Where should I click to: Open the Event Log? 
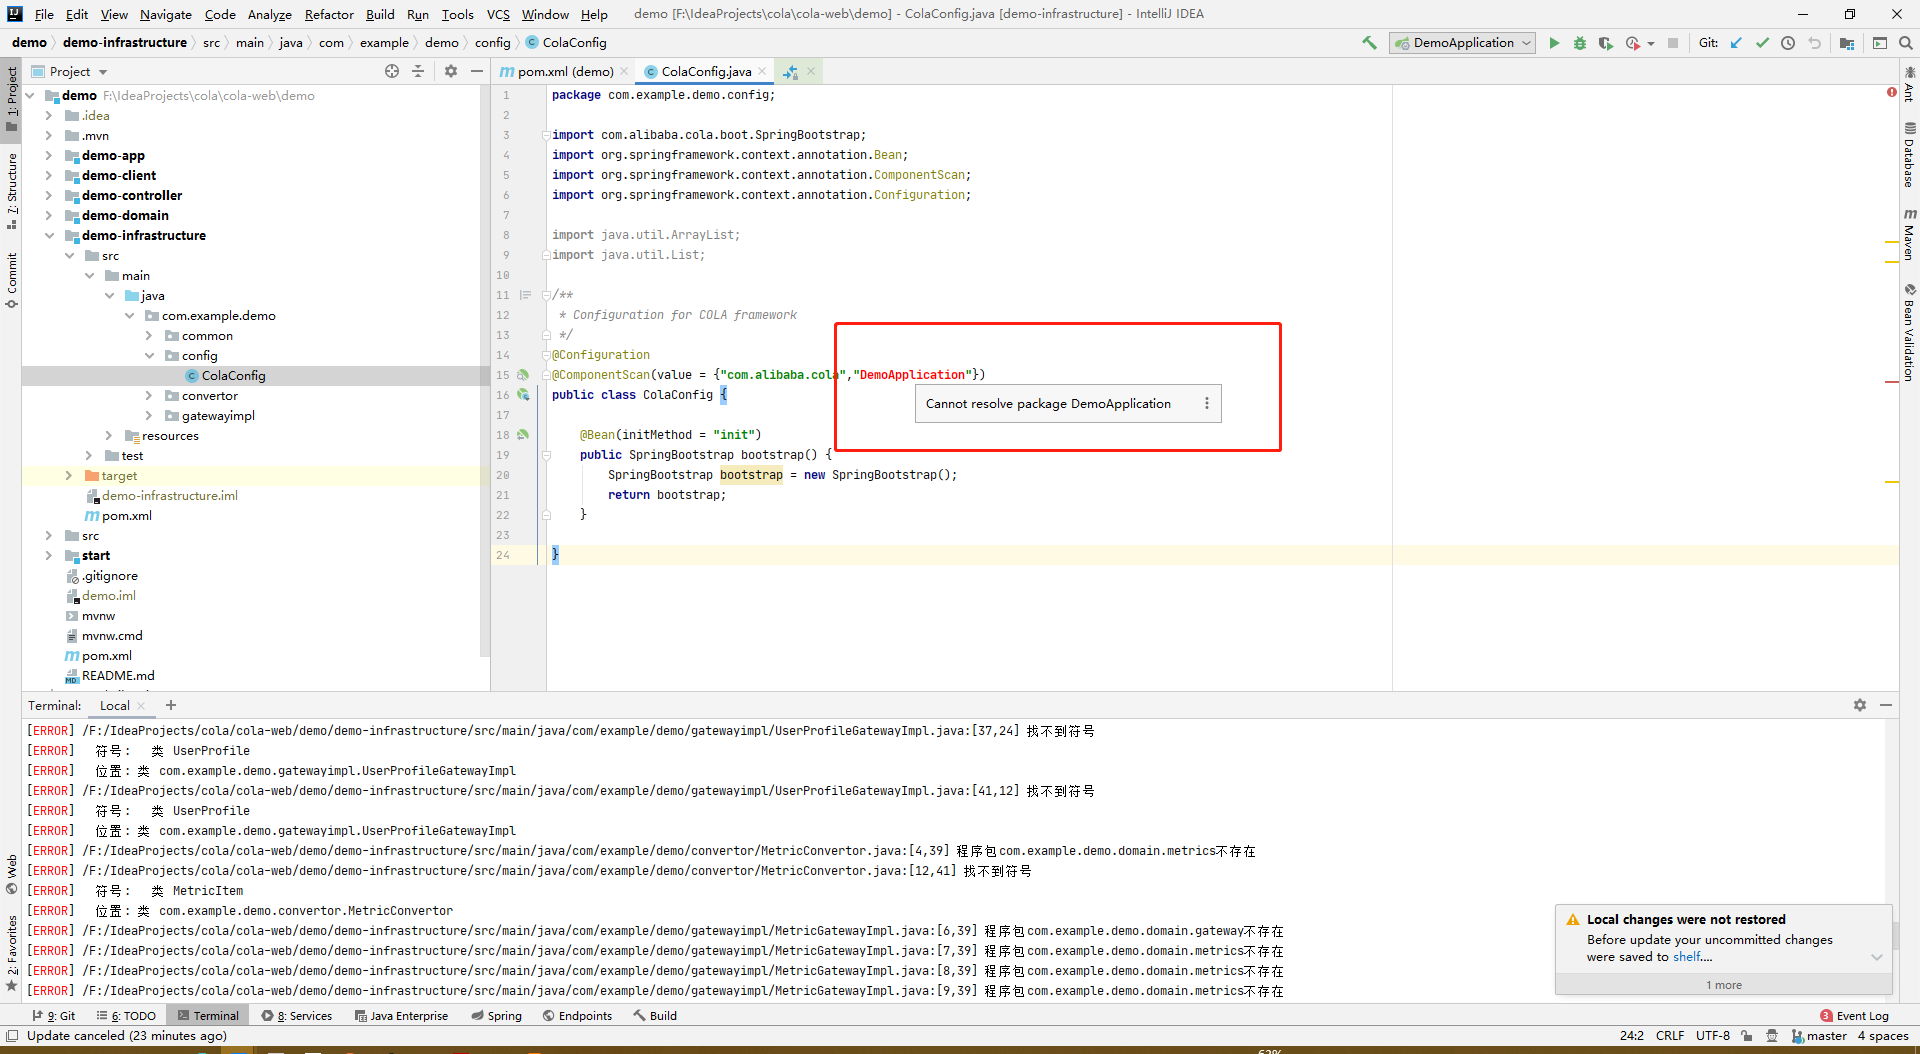click(1854, 1015)
